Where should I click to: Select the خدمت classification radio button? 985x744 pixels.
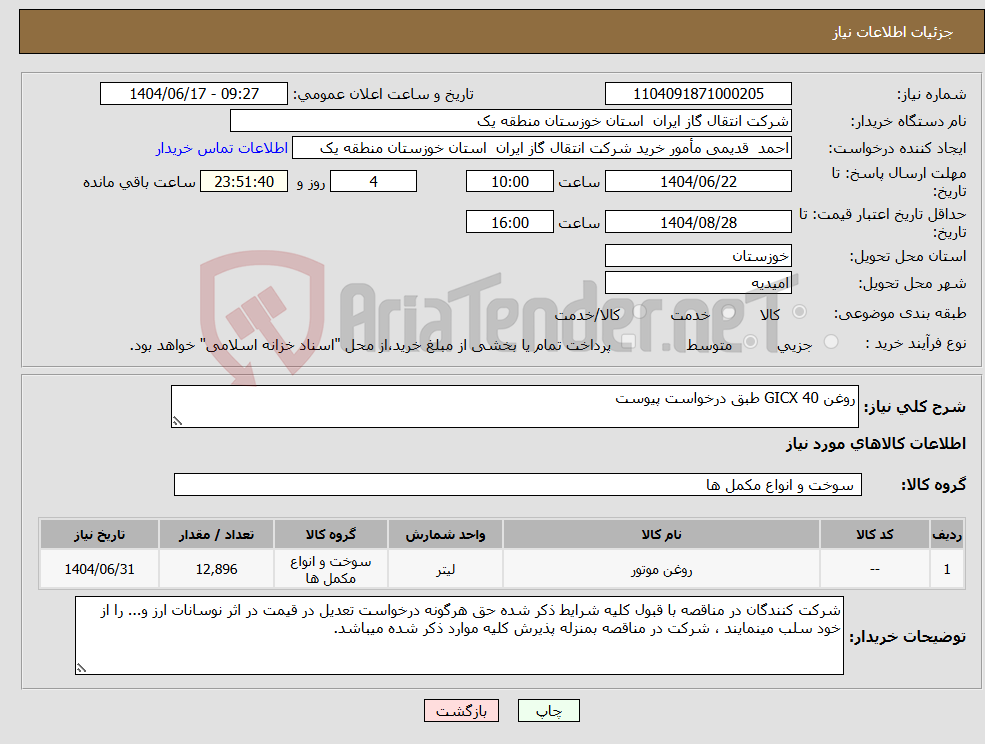pyautogui.click(x=728, y=313)
